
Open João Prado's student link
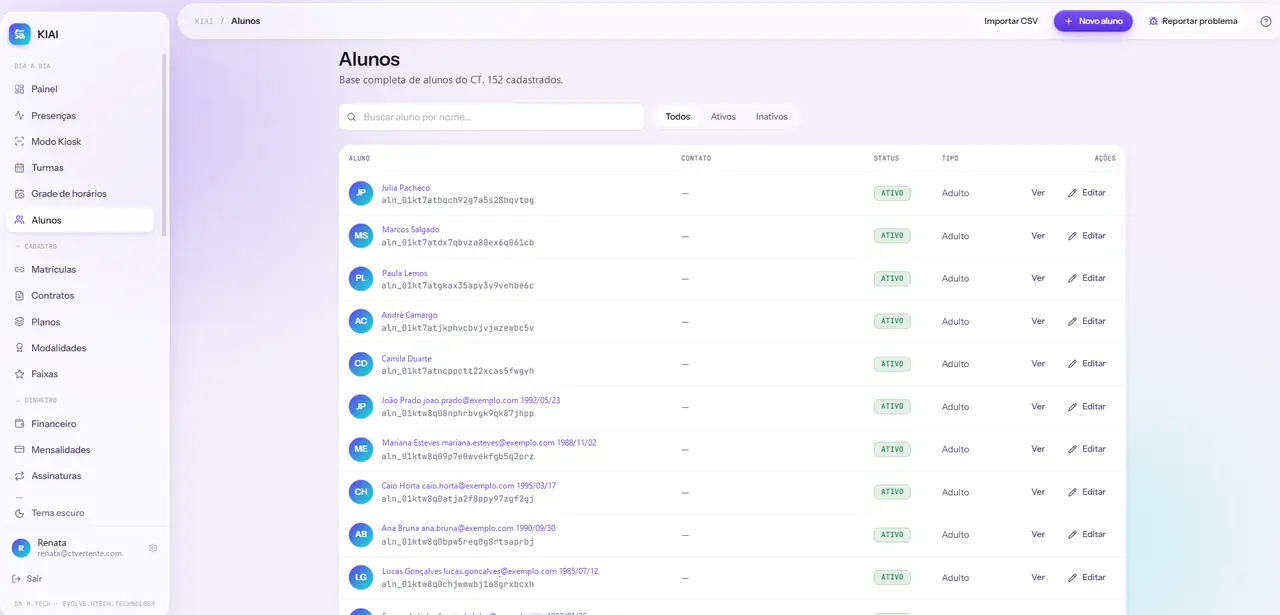[470, 400]
